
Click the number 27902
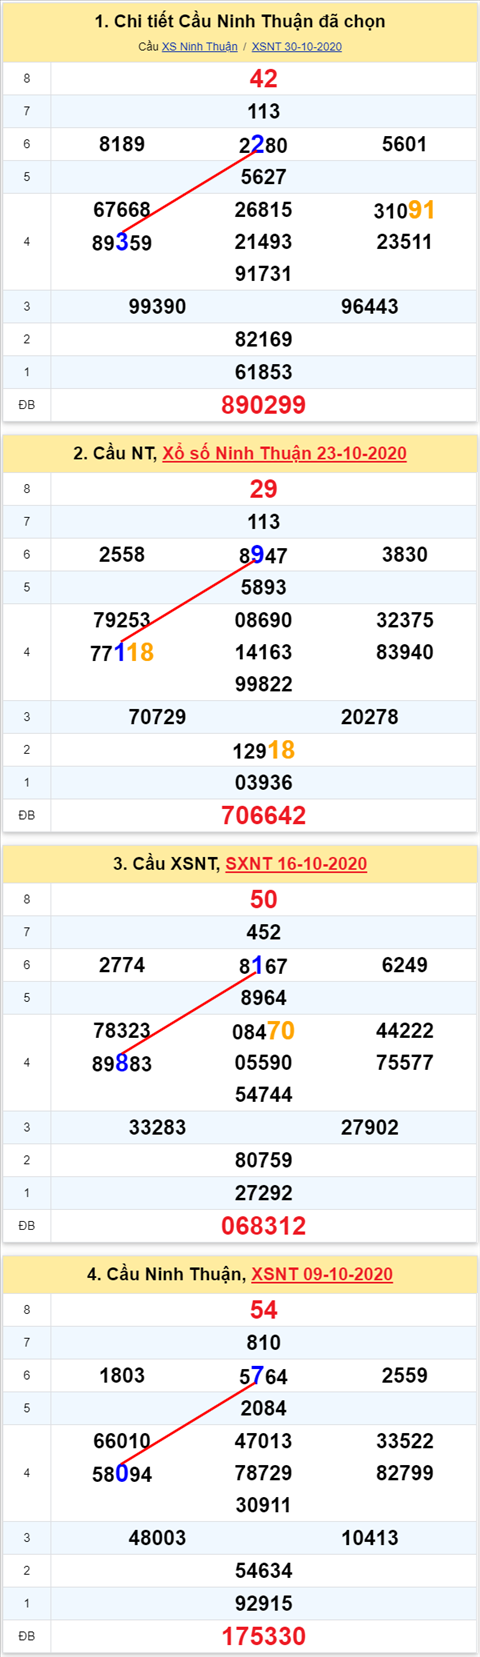point(370,1127)
